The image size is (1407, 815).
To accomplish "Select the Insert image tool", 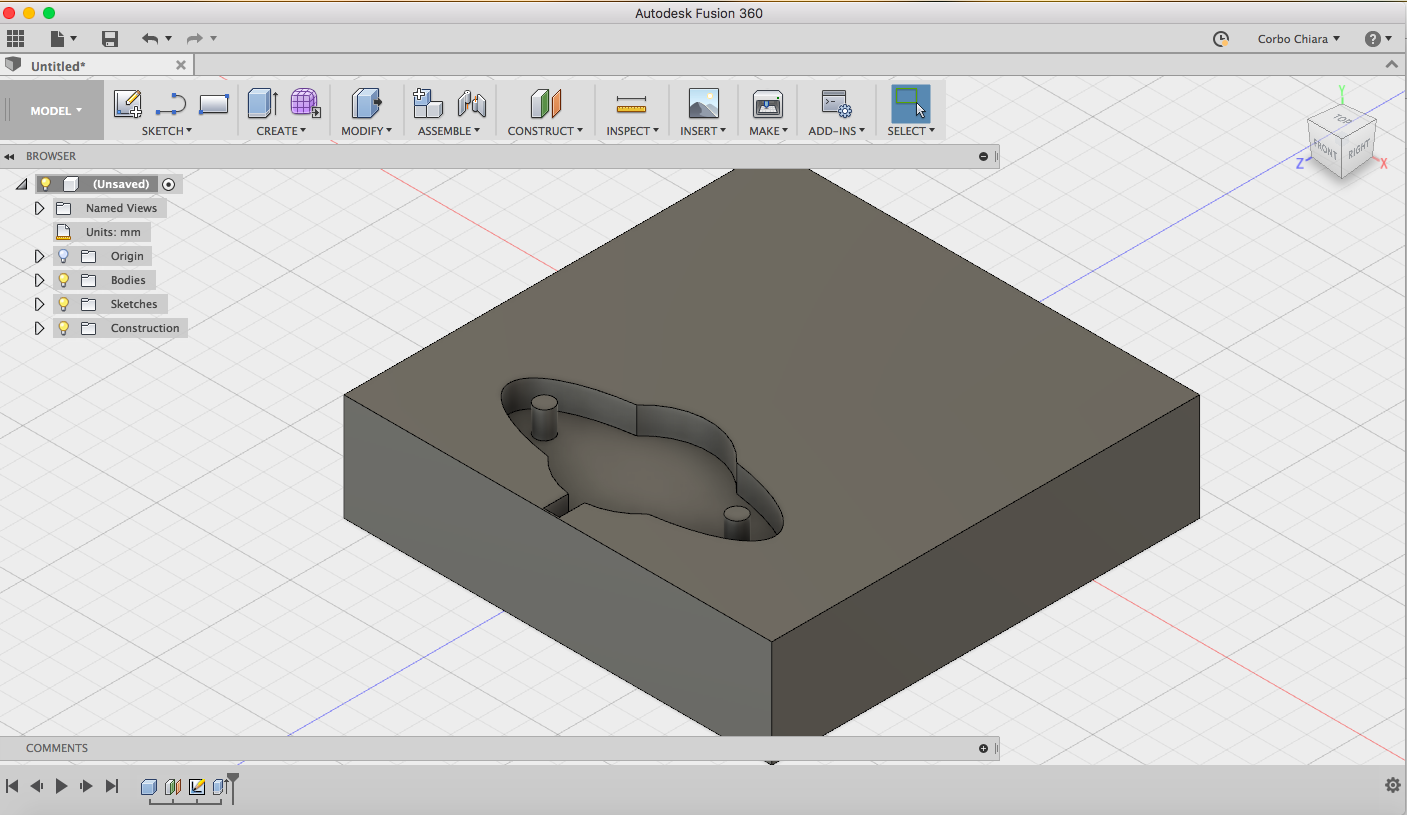I will pyautogui.click(x=703, y=104).
